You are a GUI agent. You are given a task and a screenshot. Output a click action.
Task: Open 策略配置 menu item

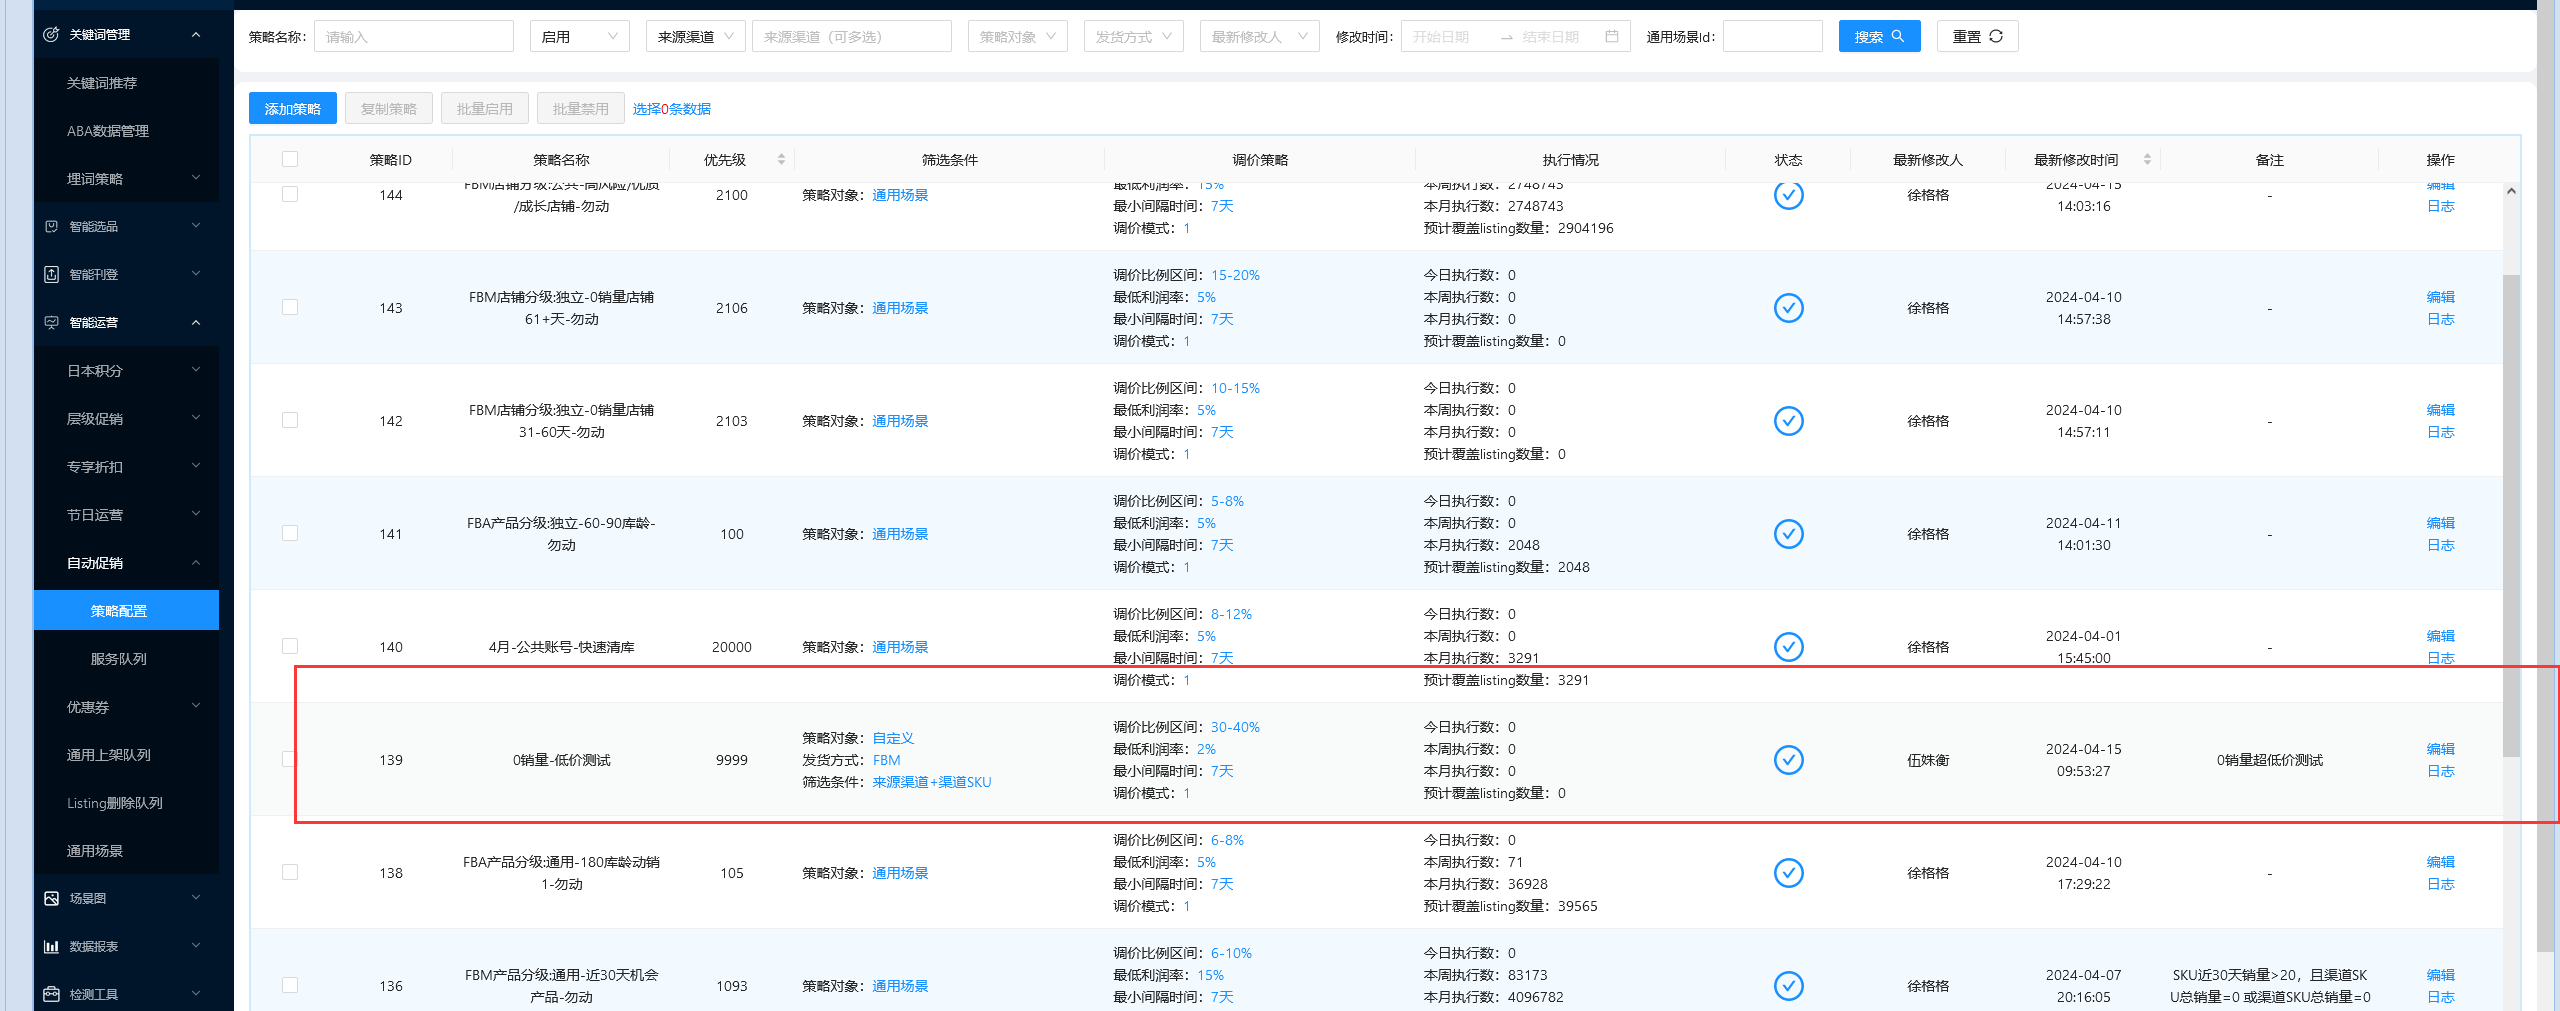point(127,610)
